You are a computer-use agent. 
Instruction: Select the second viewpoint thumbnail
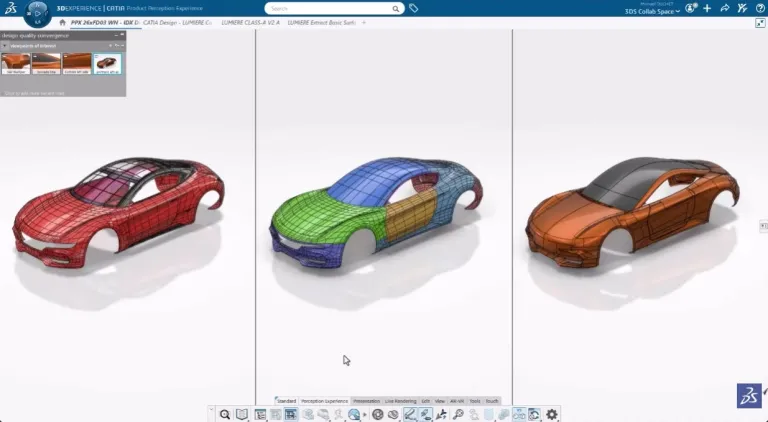pos(46,64)
